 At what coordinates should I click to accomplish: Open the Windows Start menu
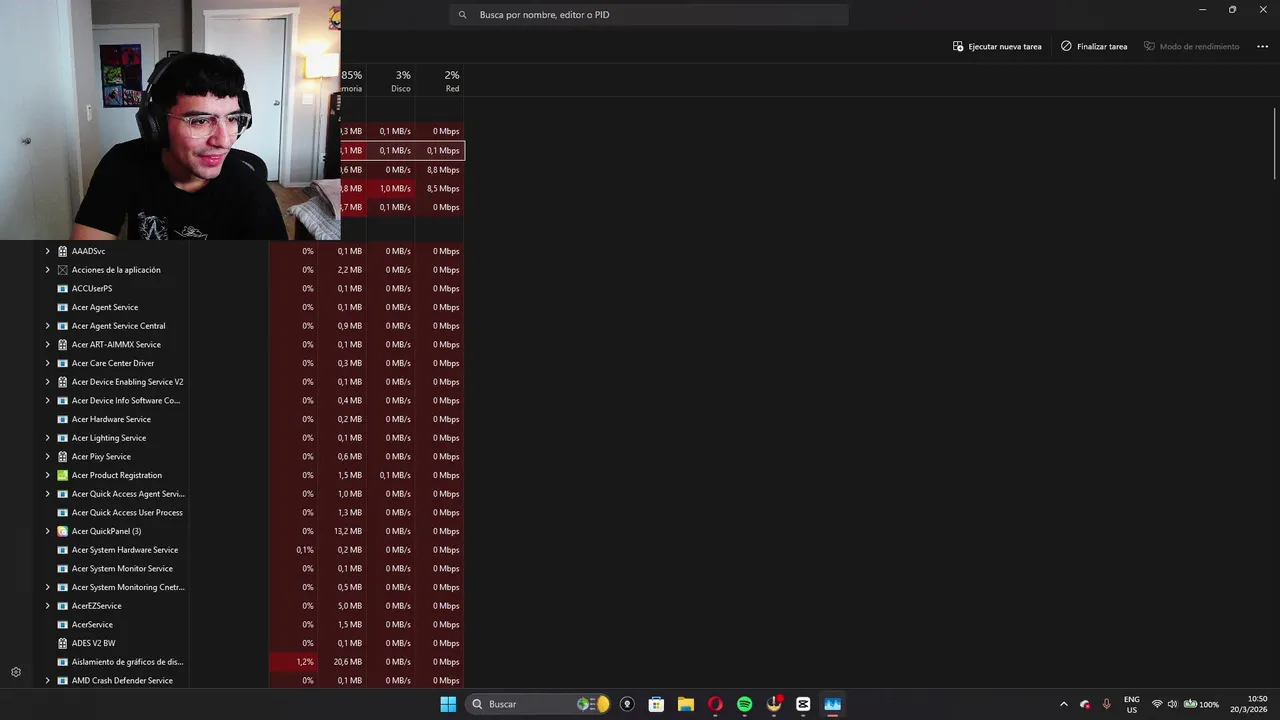tap(448, 704)
